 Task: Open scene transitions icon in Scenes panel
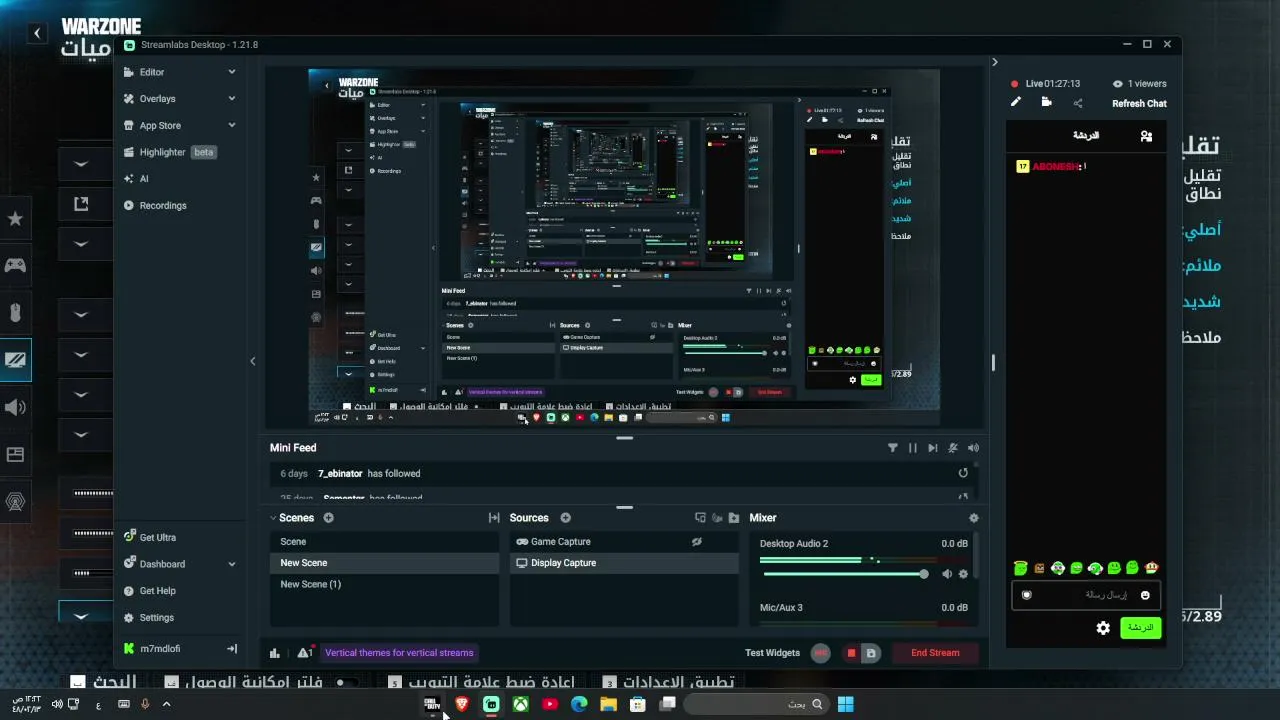(493, 518)
